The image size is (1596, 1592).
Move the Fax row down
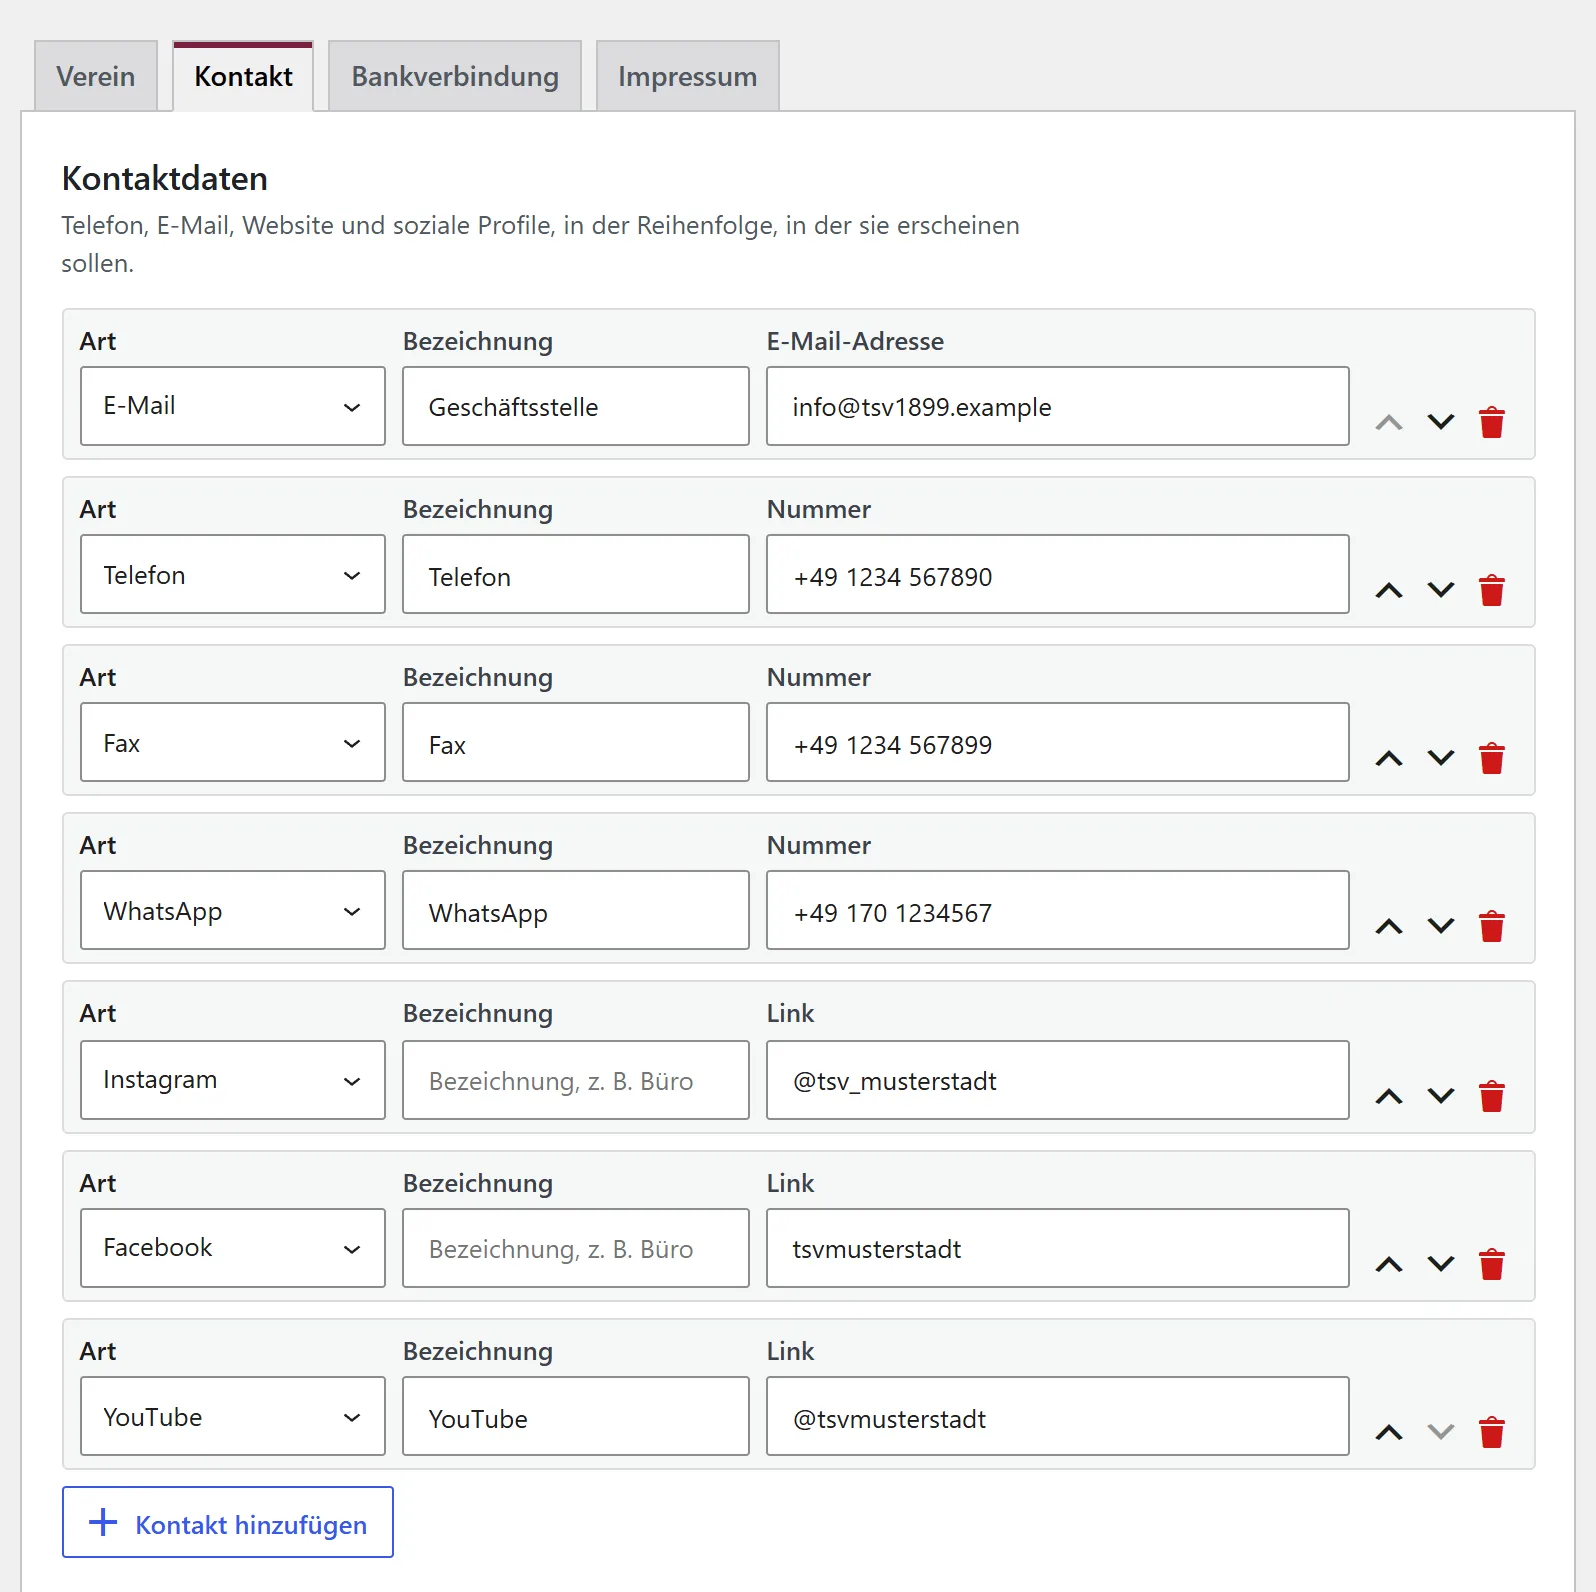click(1441, 758)
